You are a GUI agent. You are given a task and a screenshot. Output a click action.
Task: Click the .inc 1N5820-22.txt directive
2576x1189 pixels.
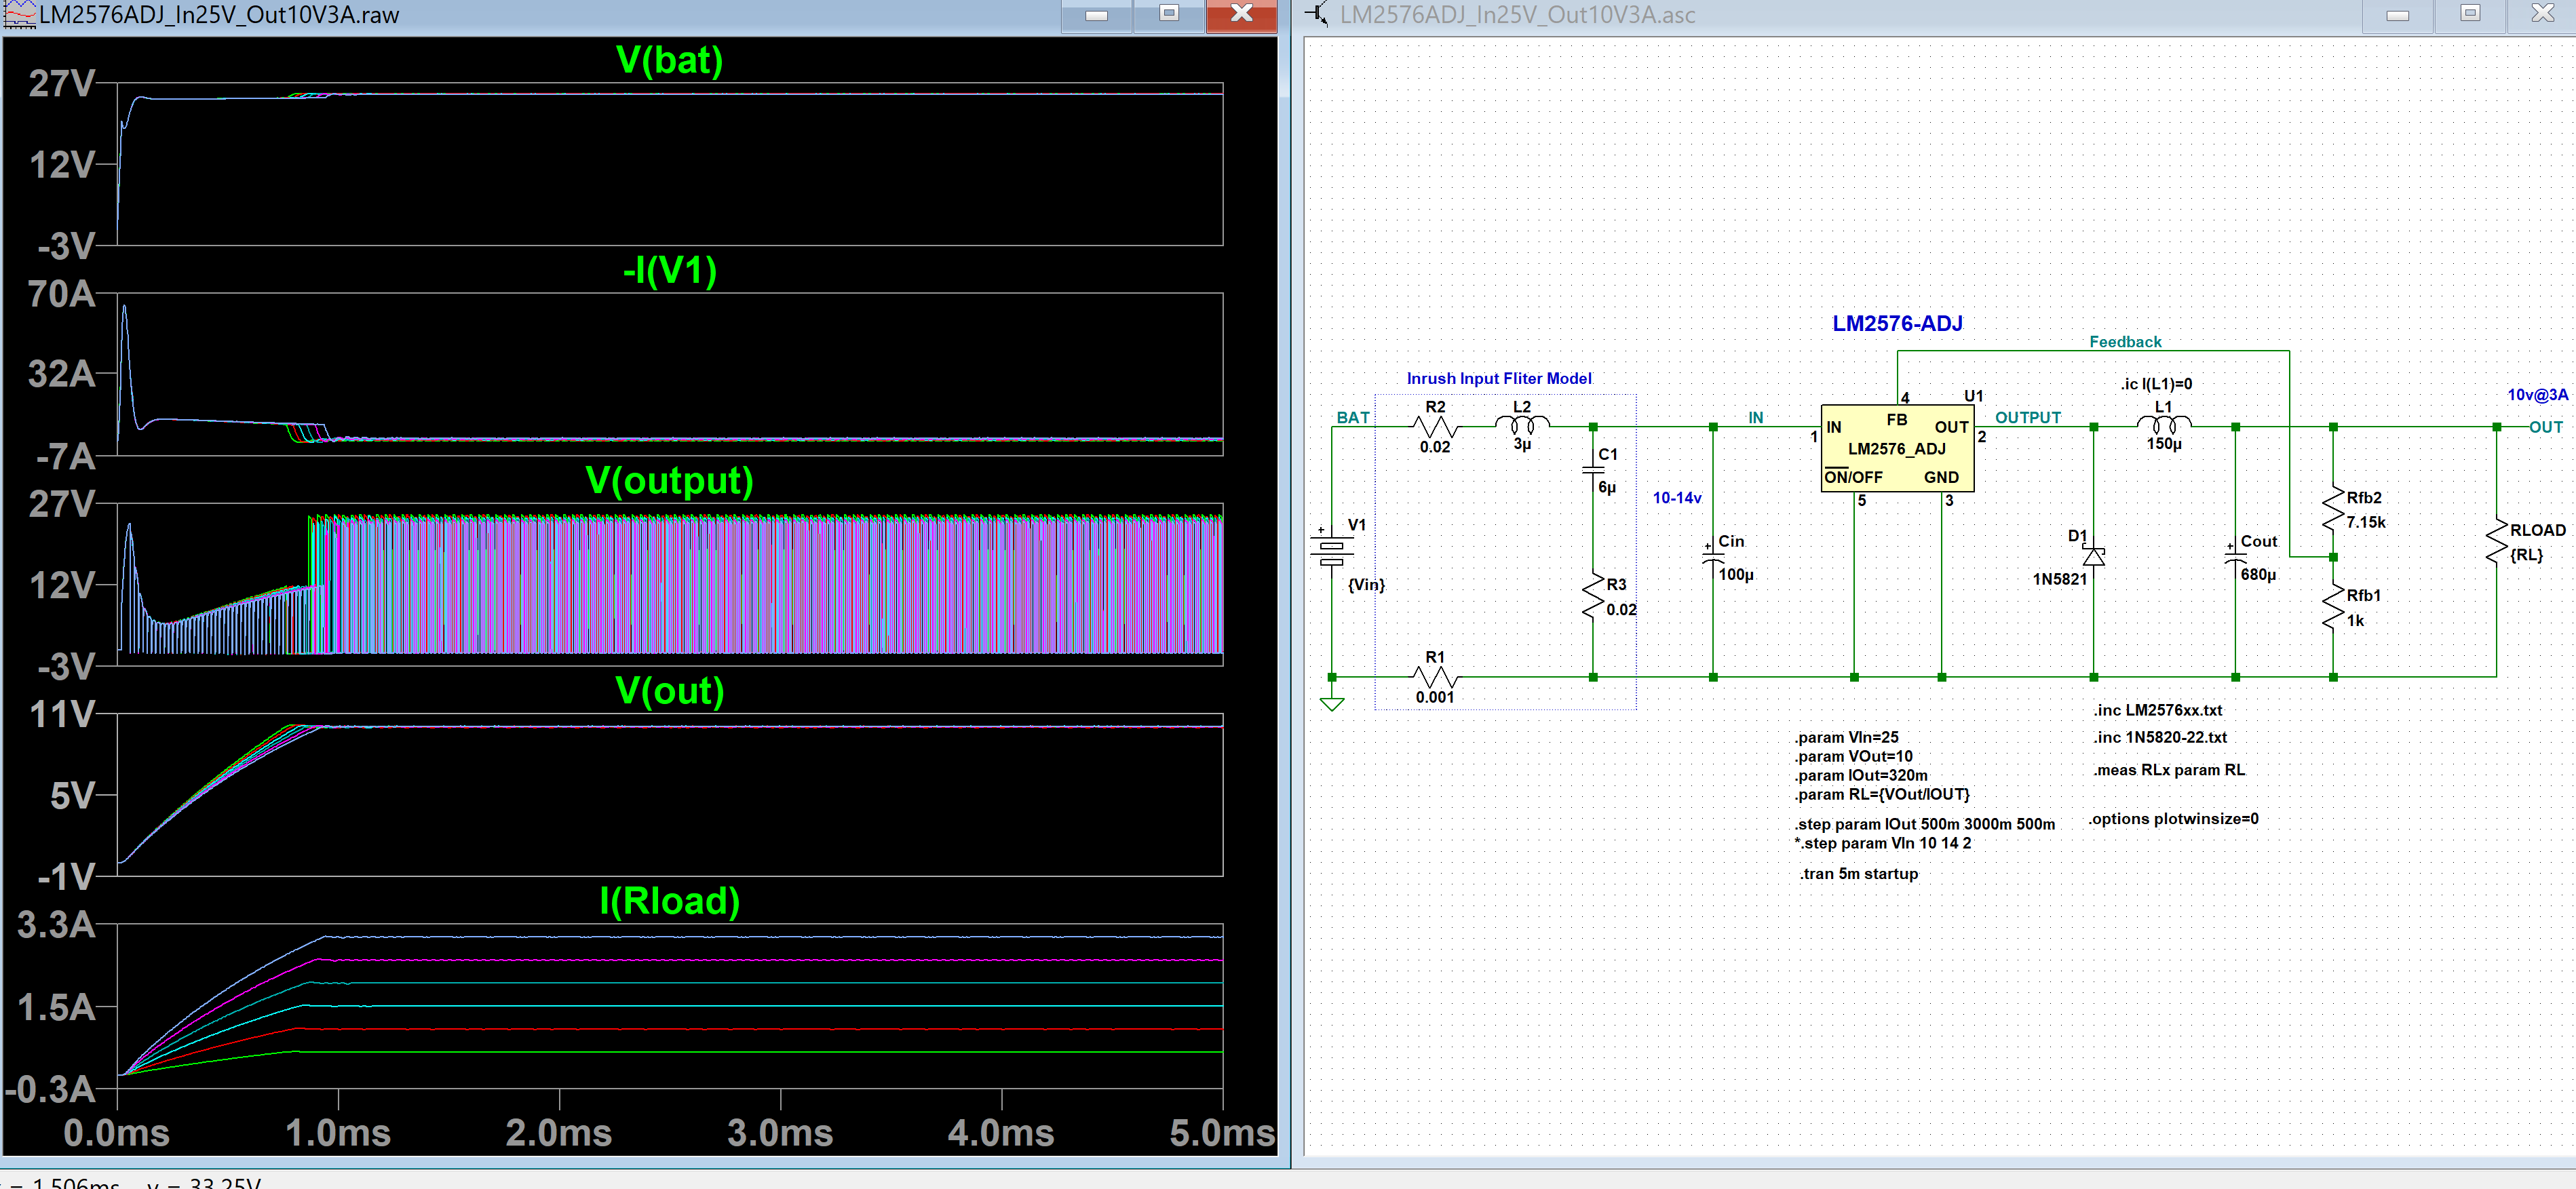pos(2161,737)
